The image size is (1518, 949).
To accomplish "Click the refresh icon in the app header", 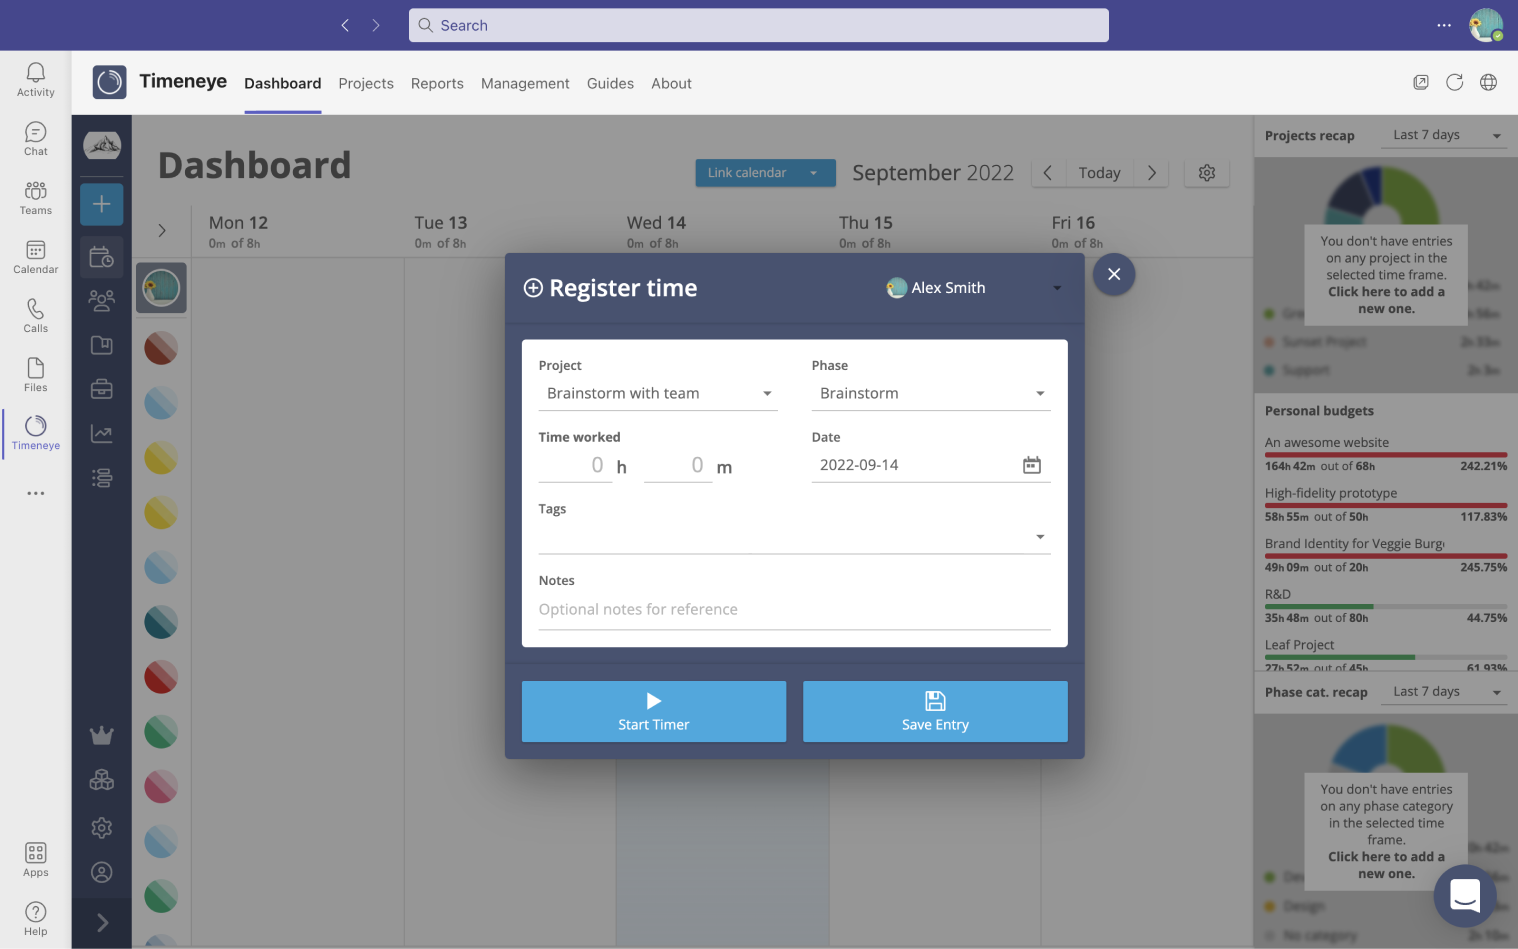I will (1454, 82).
